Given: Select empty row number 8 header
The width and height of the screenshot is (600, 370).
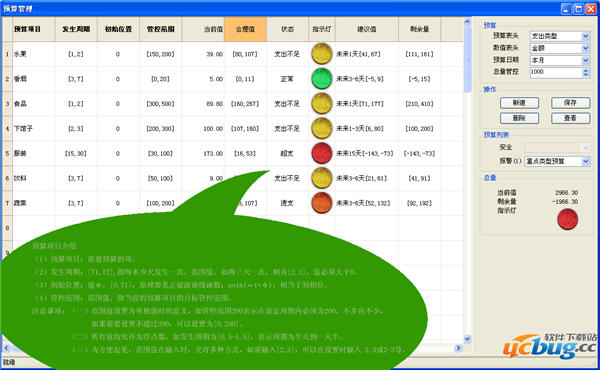Looking at the screenshot, I should pos(7,228).
